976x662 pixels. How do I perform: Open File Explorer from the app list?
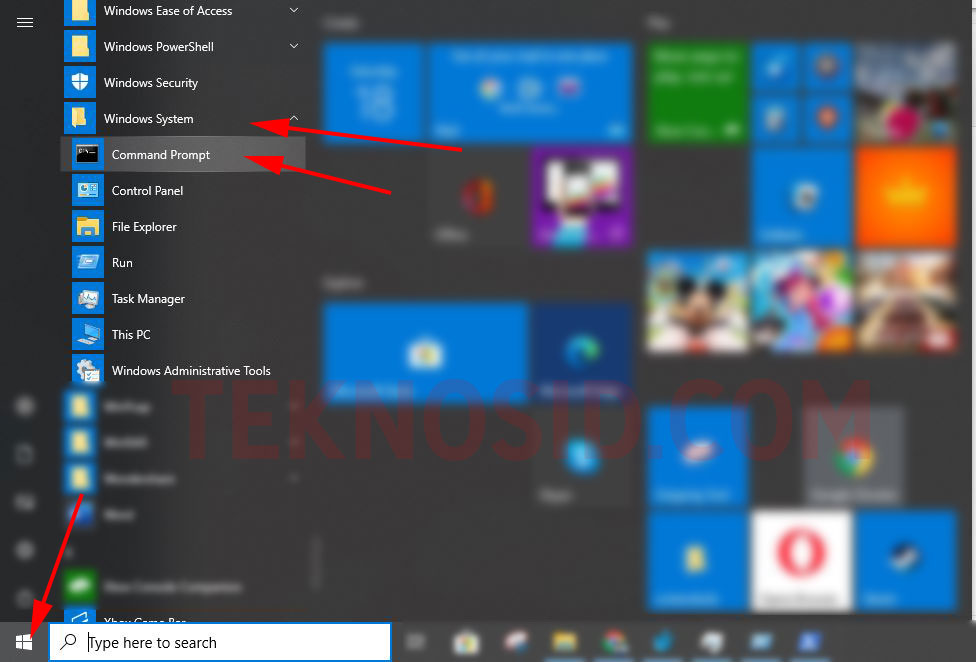click(184, 226)
